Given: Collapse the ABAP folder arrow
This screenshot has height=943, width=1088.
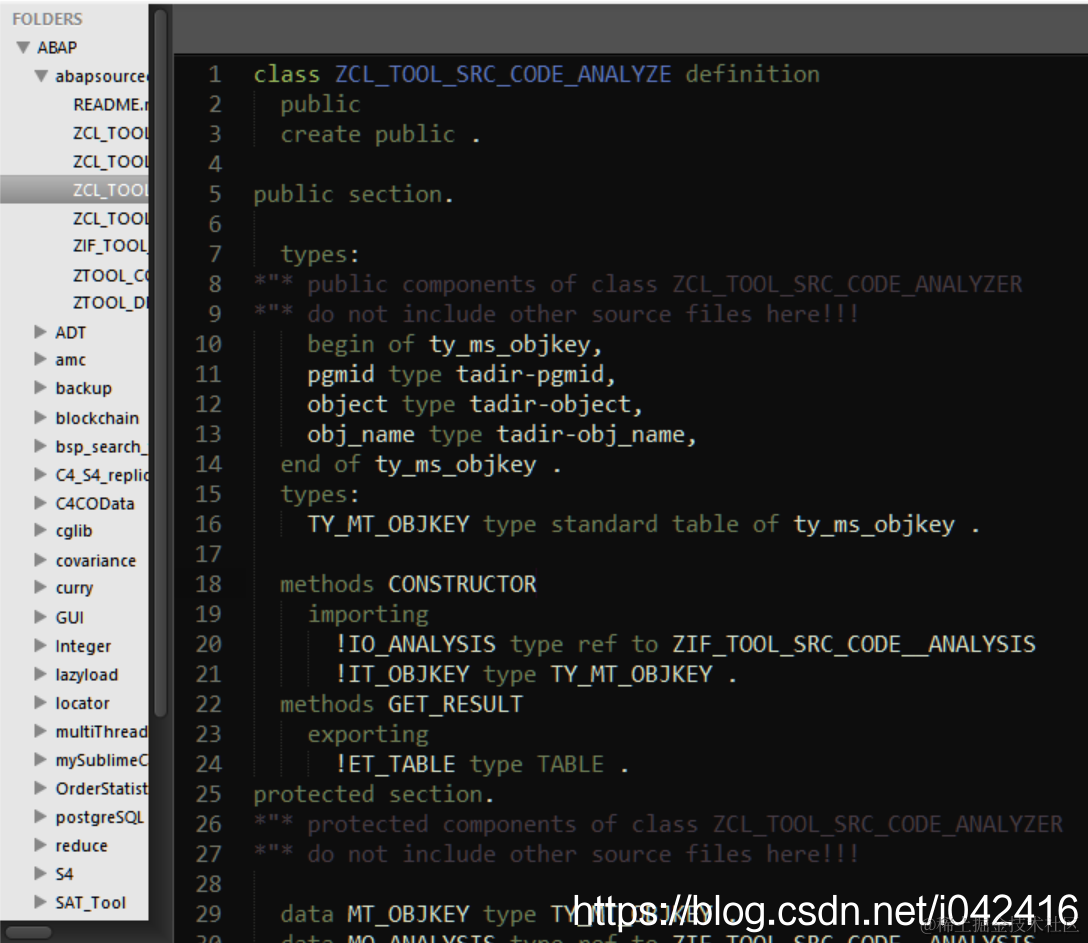Looking at the screenshot, I should (x=24, y=47).
